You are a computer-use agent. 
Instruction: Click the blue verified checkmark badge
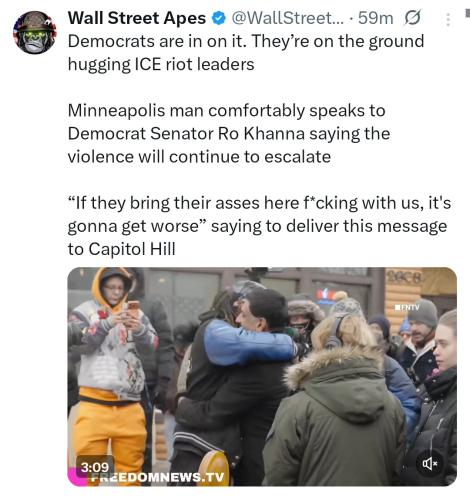pyautogui.click(x=219, y=18)
